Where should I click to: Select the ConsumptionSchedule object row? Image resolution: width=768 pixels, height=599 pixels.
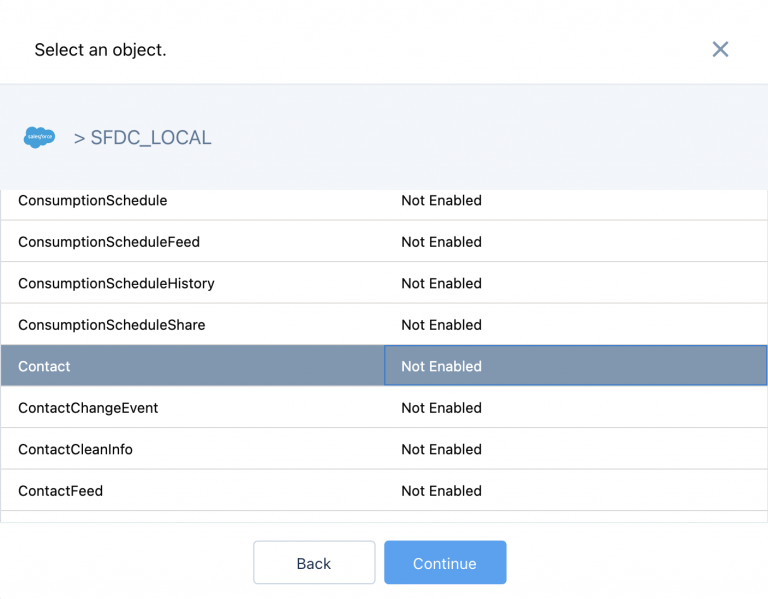(93, 201)
